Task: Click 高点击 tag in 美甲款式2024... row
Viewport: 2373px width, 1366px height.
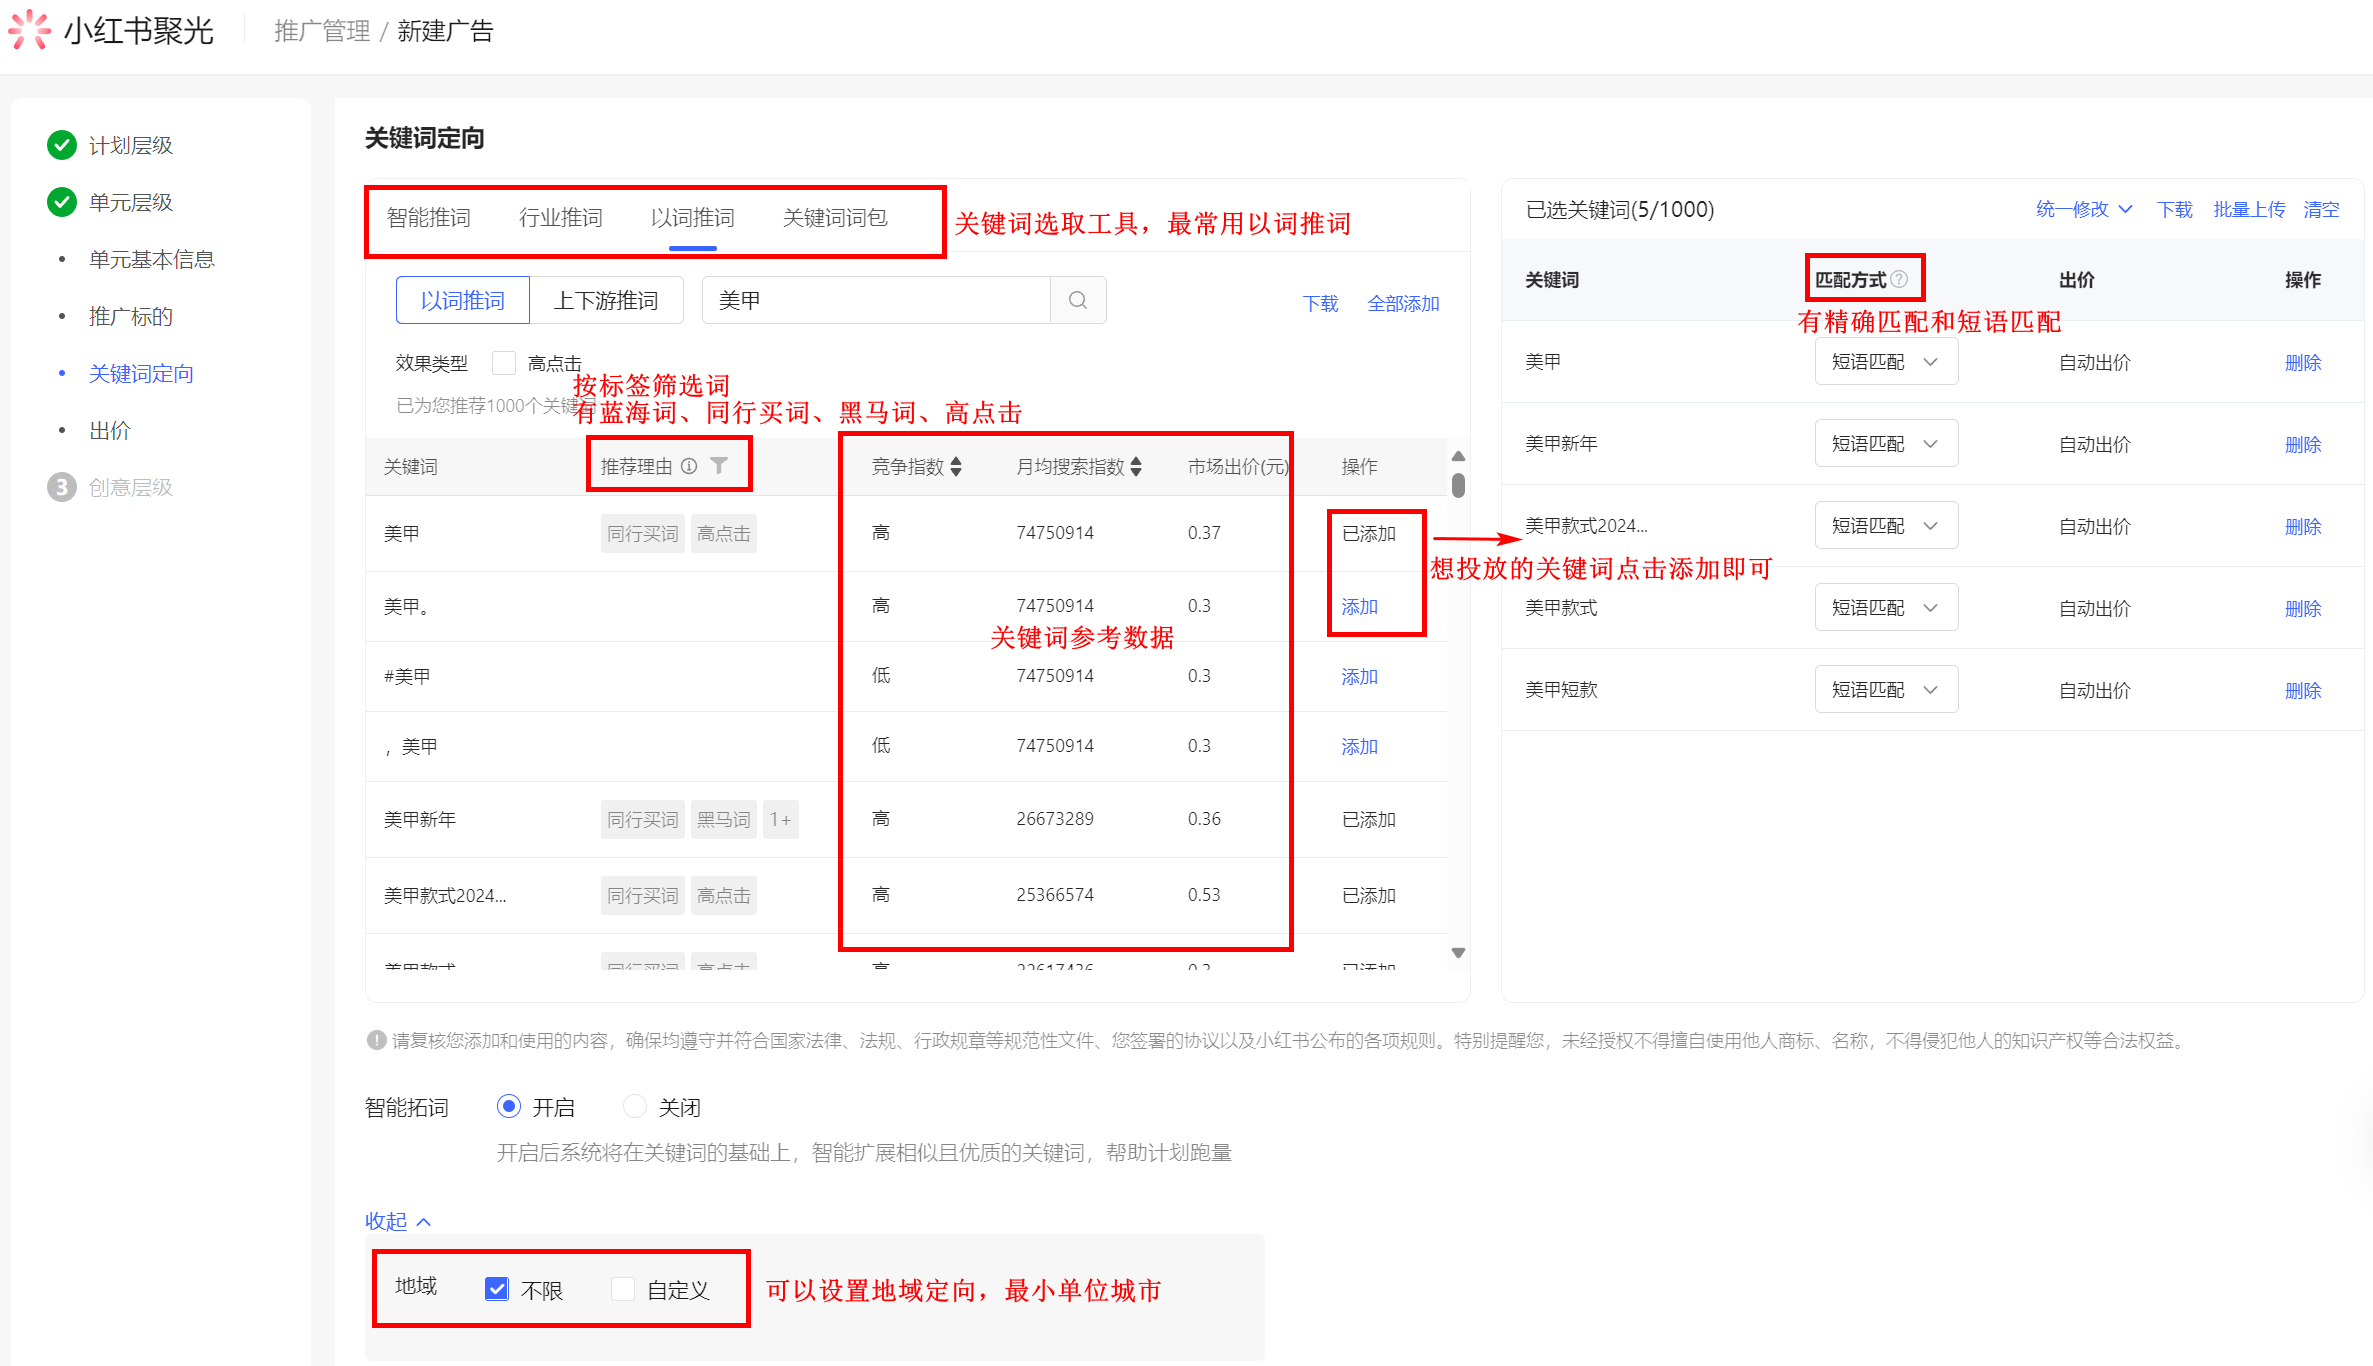Action: 724,896
